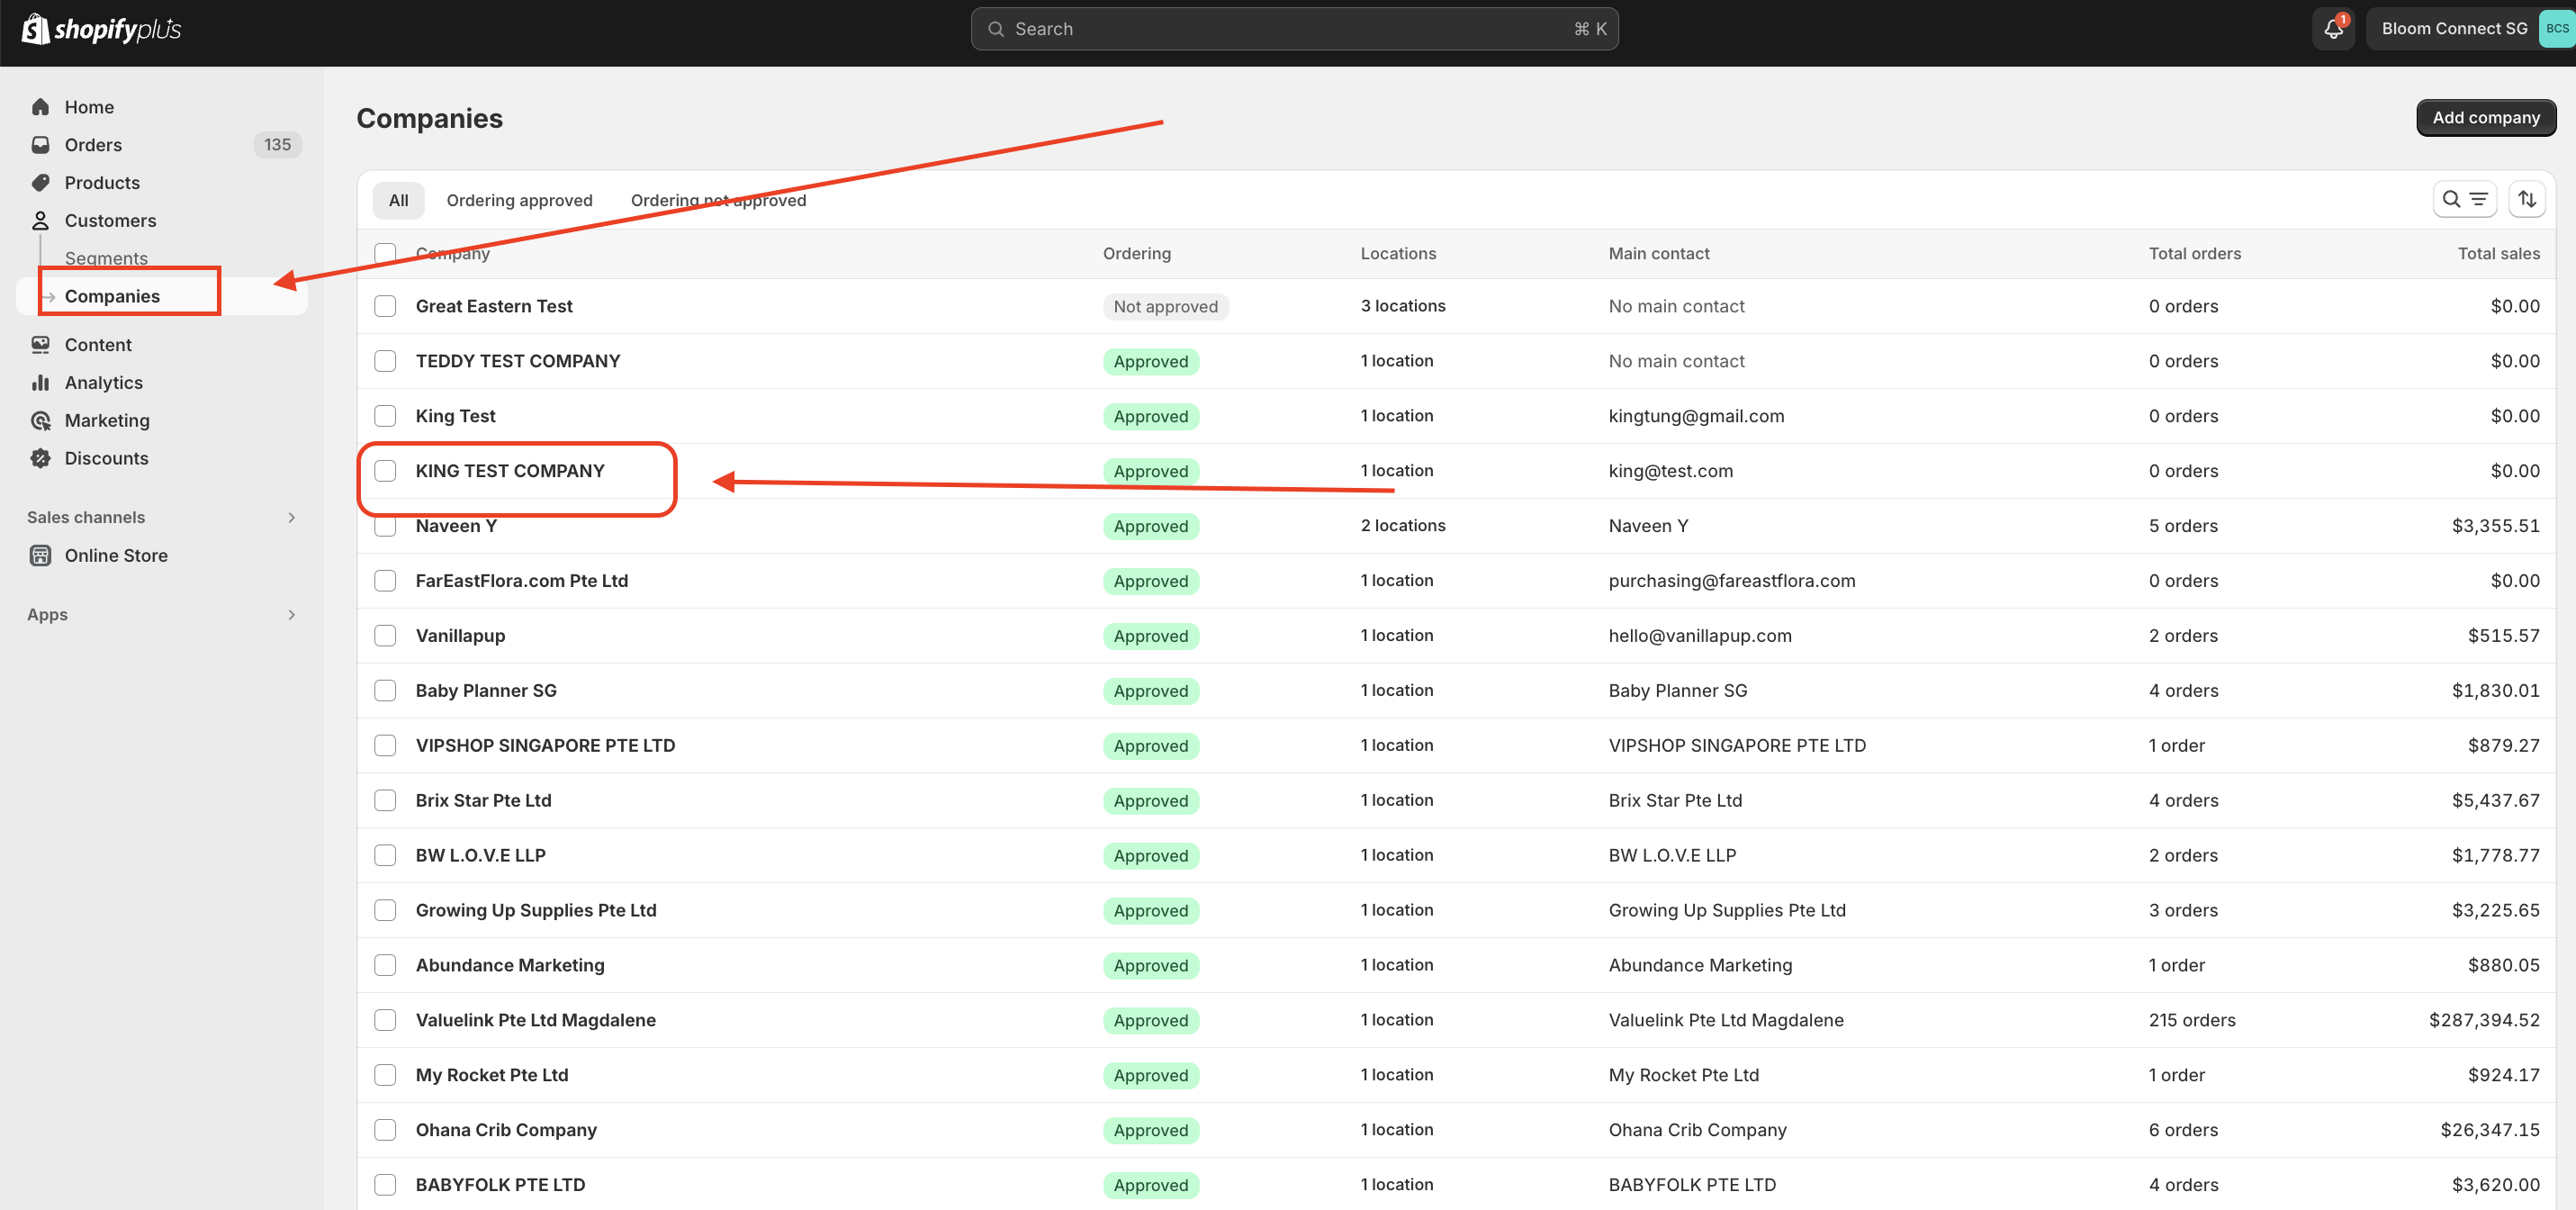The image size is (2576, 1210).
Task: Open the Naveen Y company
Action: tap(456, 526)
